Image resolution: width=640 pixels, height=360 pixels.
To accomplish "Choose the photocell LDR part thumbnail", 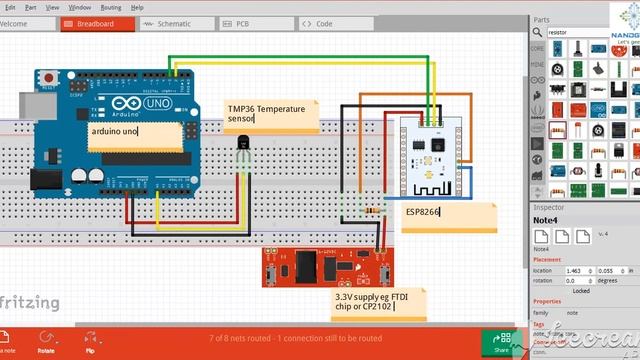I will click(578, 171).
